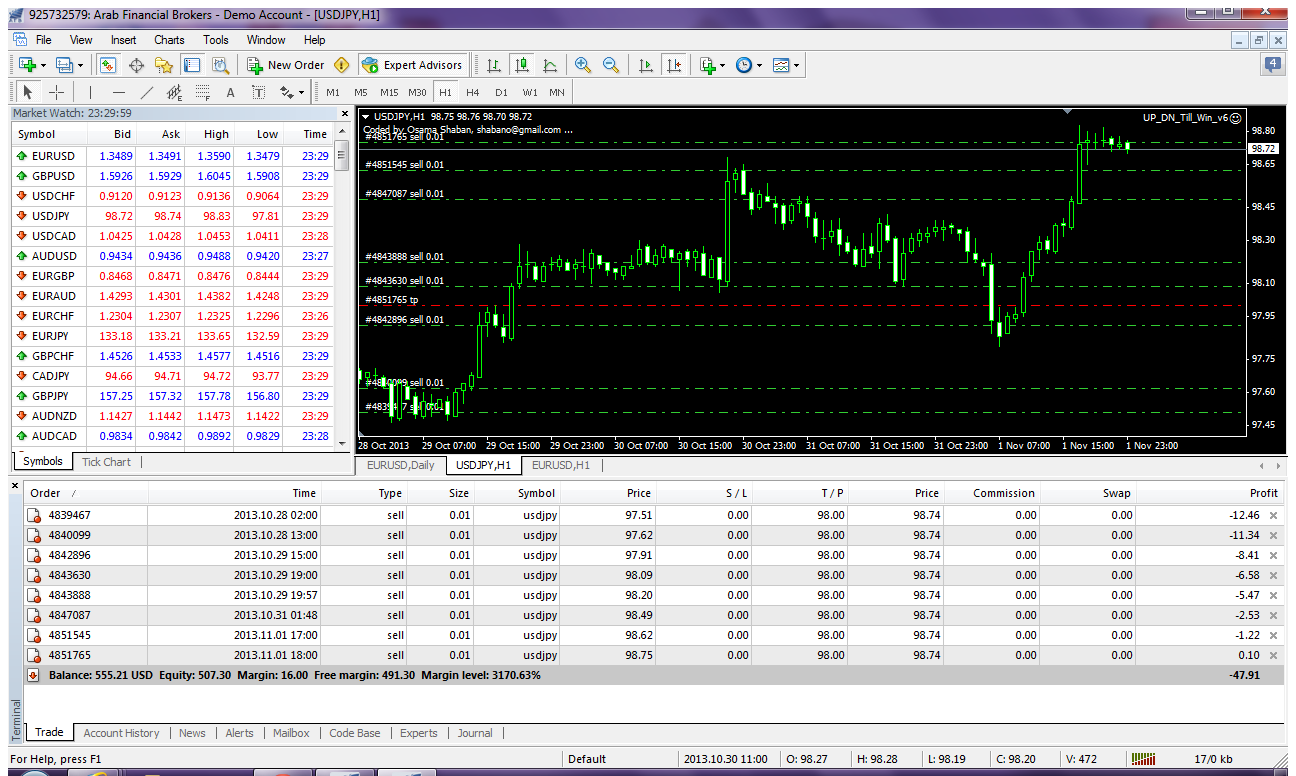Open the Charts menu

(x=169, y=40)
